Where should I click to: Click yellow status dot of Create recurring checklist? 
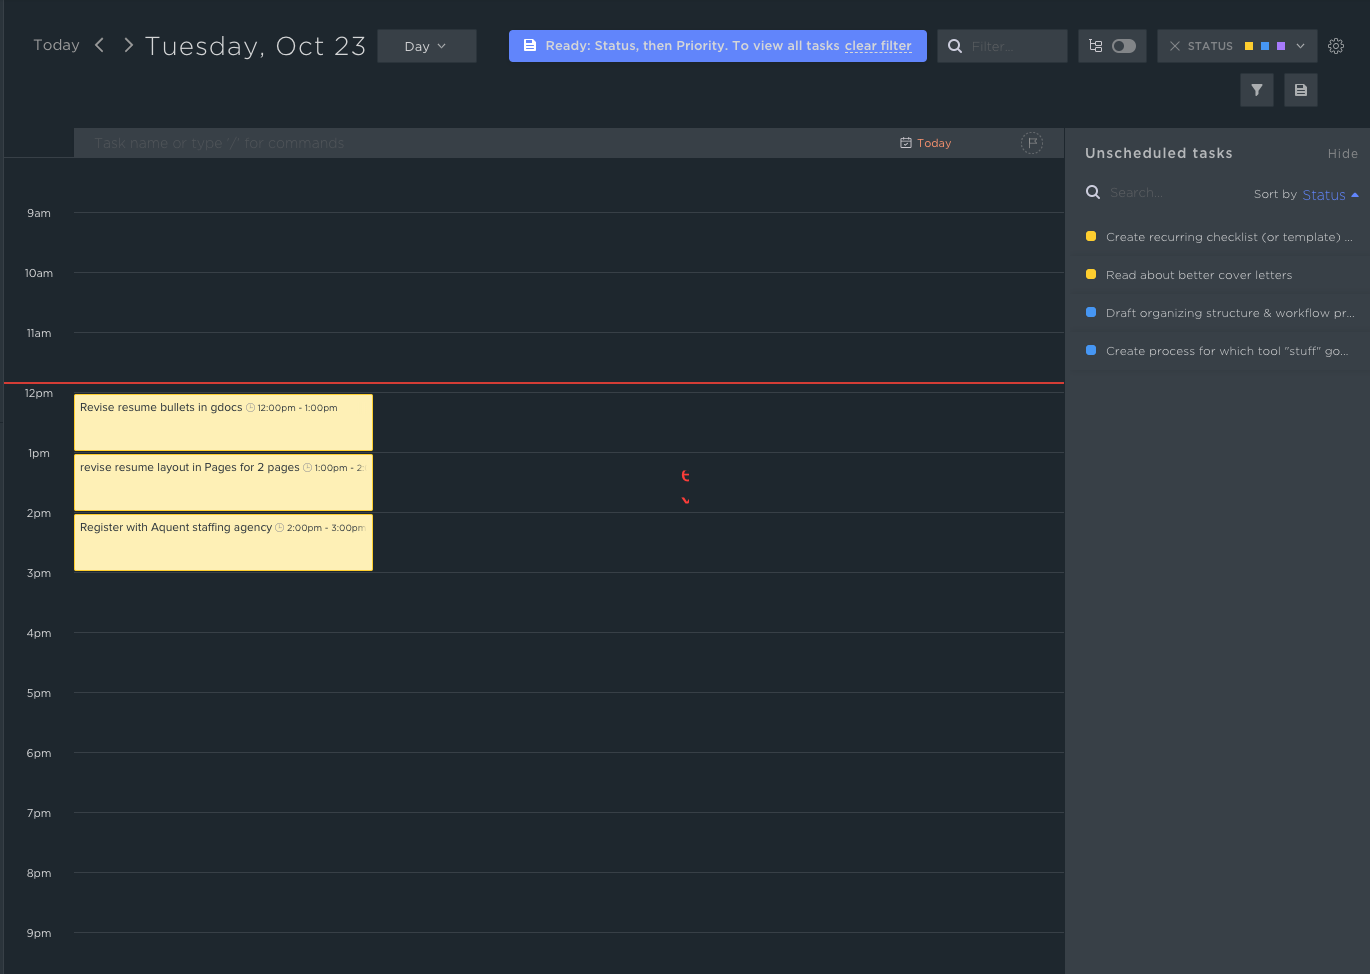[x=1091, y=236]
